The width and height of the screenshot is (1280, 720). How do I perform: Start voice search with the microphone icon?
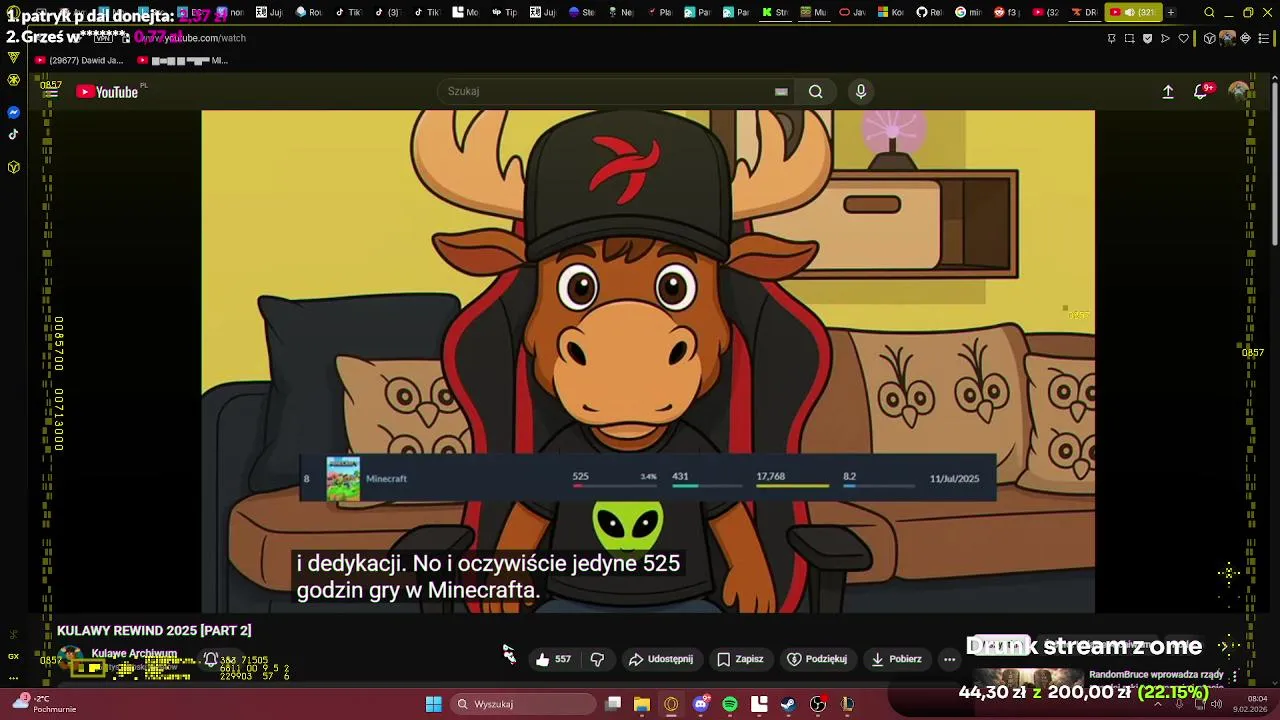point(861,91)
